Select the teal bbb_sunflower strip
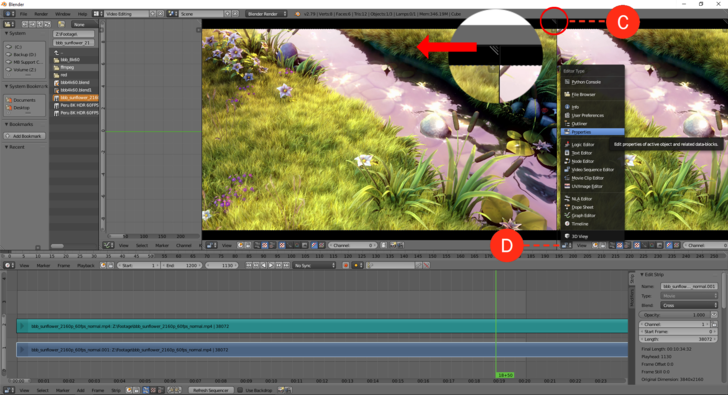This screenshot has width=728, height=395. click(322, 326)
